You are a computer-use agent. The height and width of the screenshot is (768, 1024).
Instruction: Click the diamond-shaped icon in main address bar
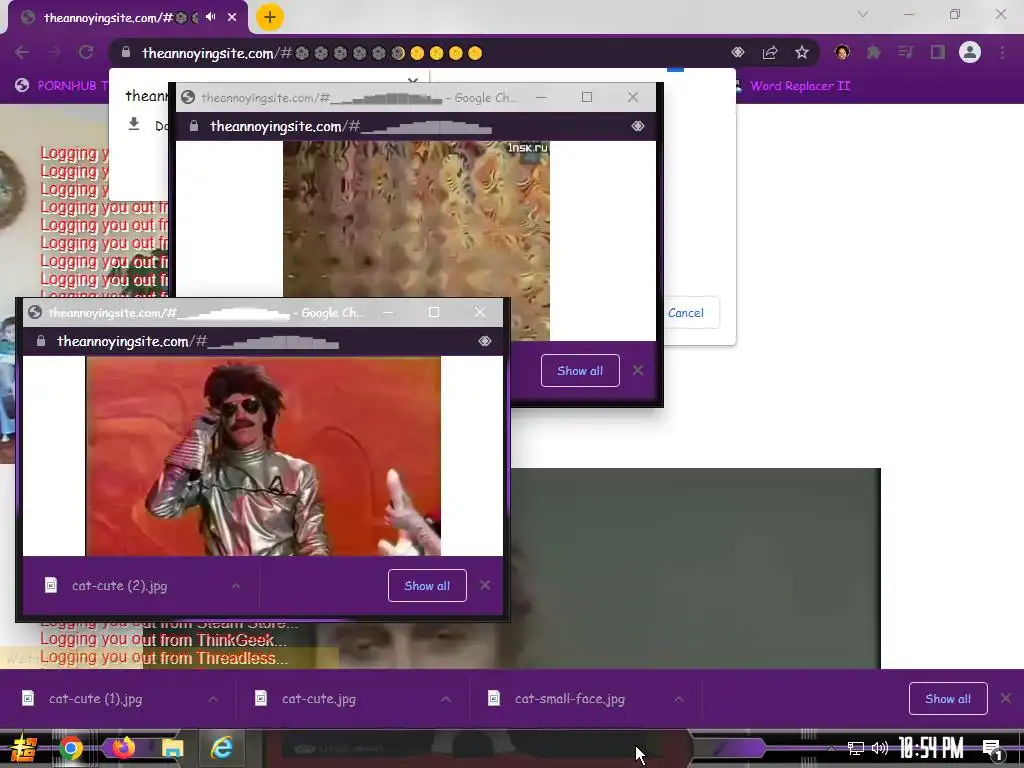tap(738, 52)
